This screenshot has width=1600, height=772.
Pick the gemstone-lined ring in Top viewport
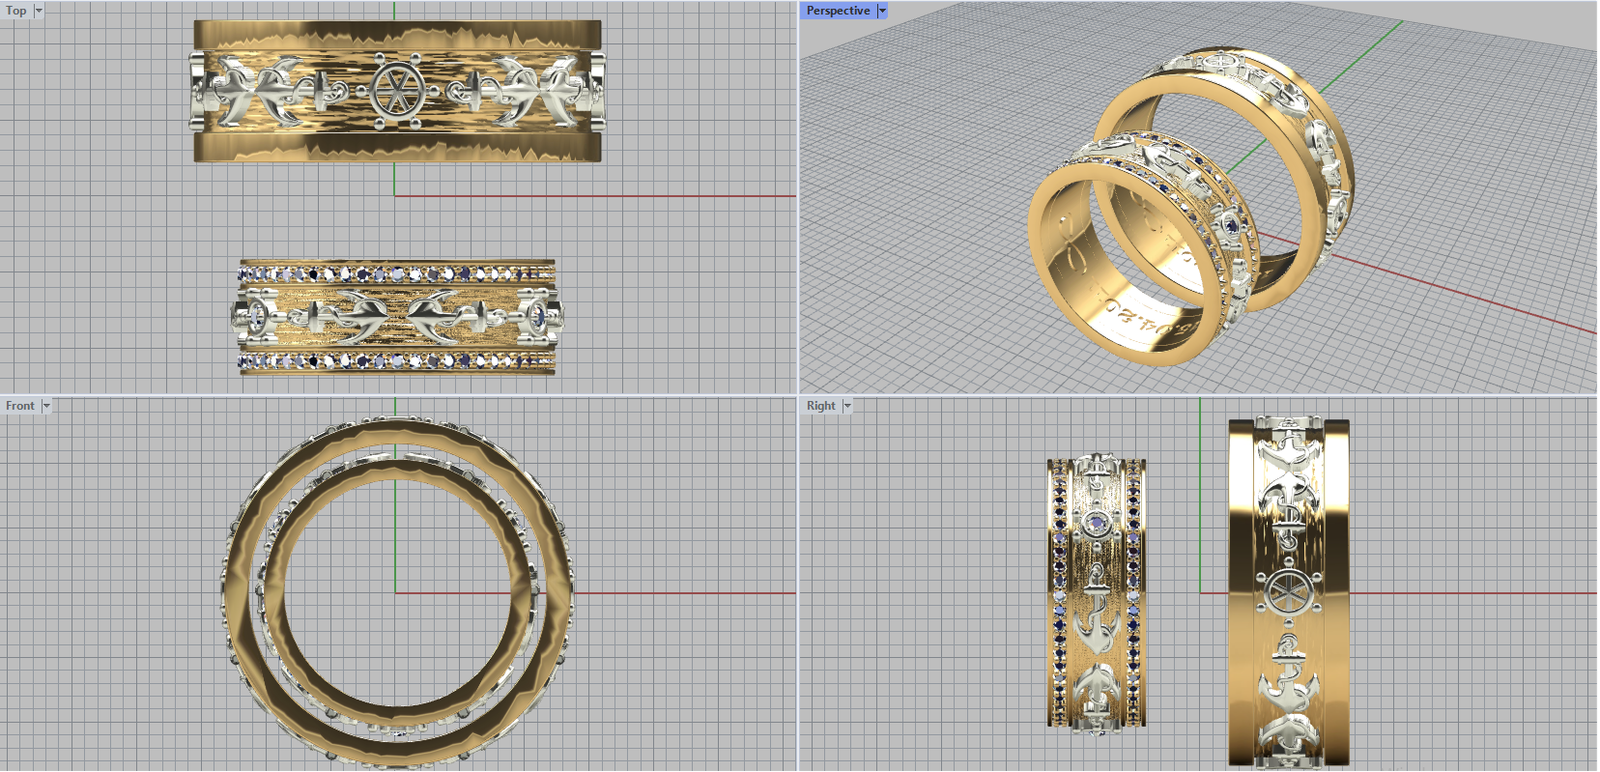[x=396, y=317]
